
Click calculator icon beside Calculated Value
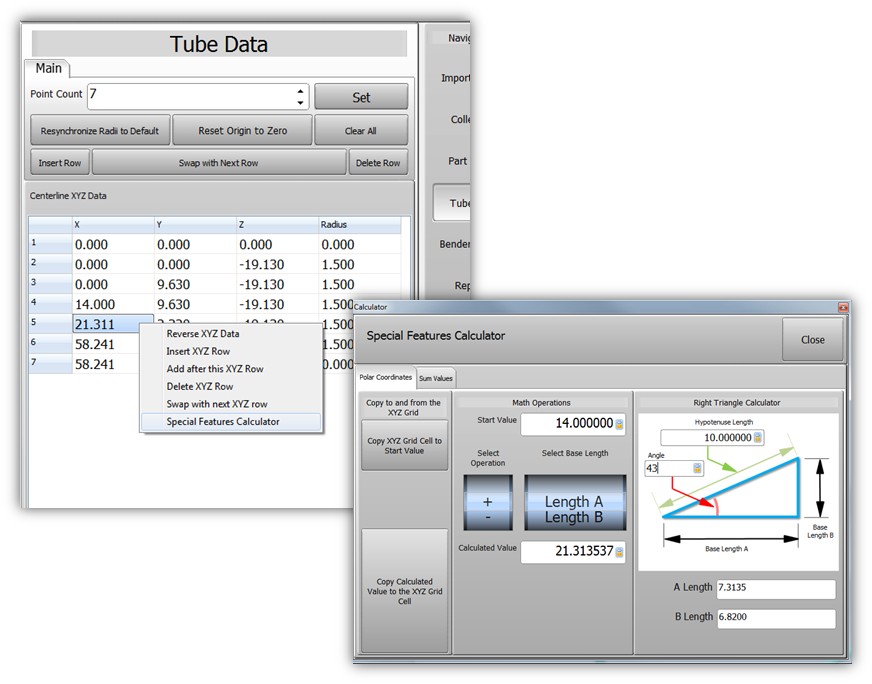point(619,552)
